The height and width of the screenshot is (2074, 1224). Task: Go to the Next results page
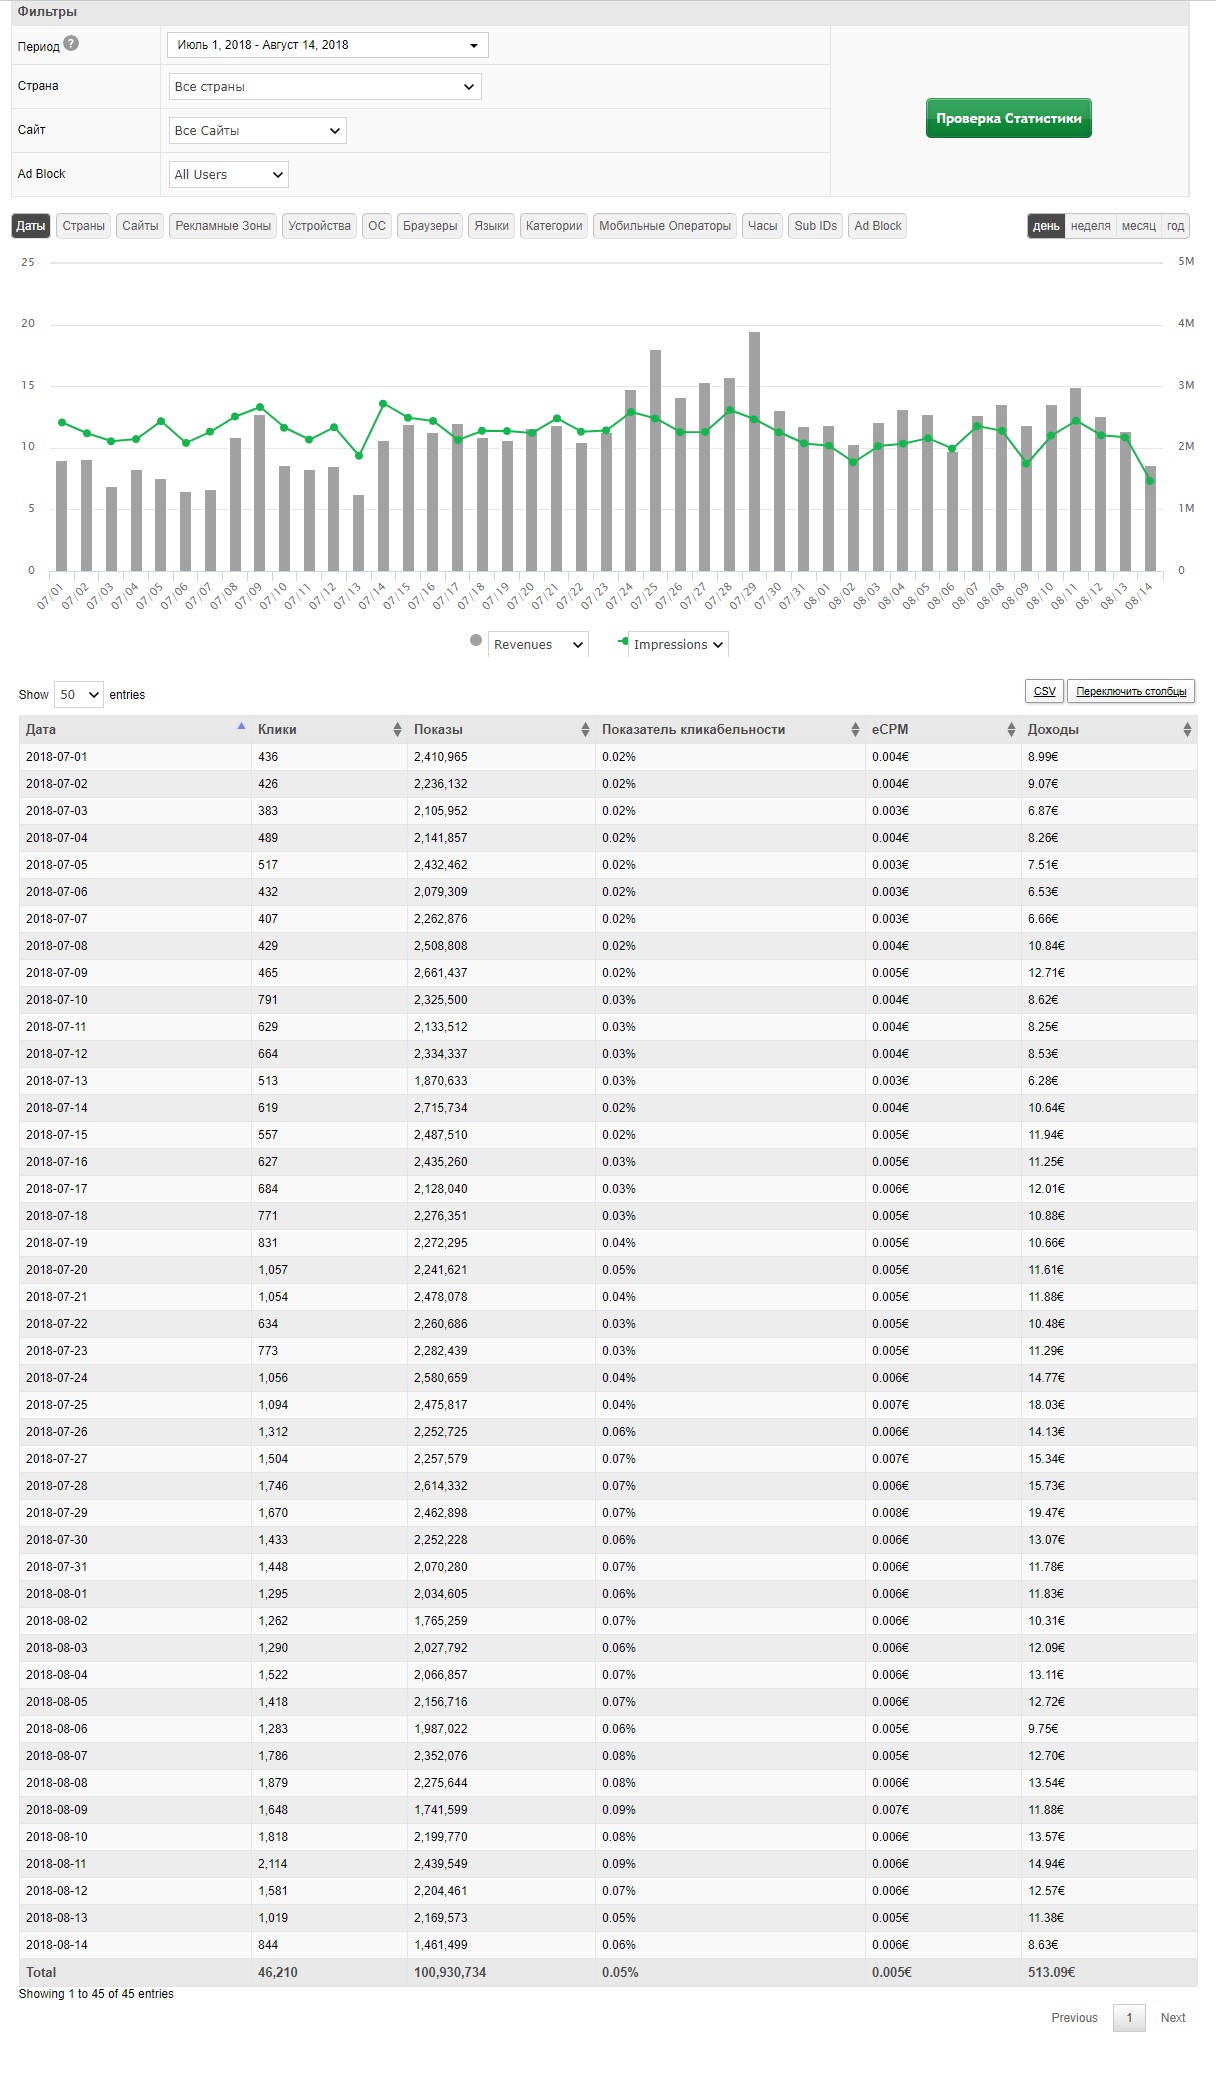tap(1172, 2017)
